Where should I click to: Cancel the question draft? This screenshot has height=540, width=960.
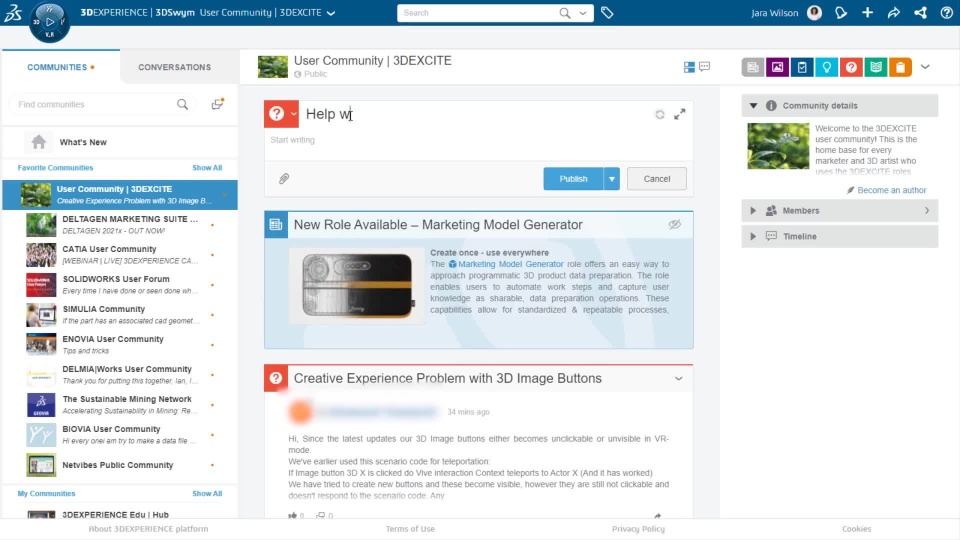[657, 179]
